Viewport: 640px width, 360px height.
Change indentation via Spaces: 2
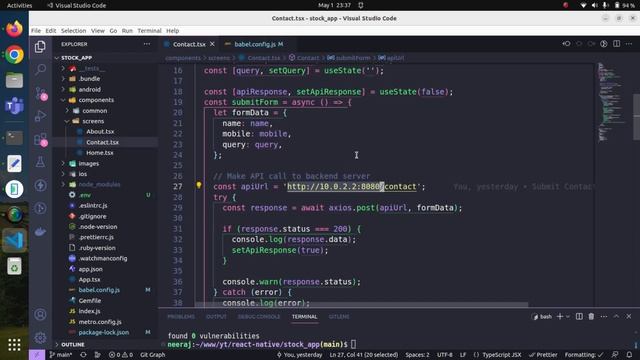click(417, 355)
